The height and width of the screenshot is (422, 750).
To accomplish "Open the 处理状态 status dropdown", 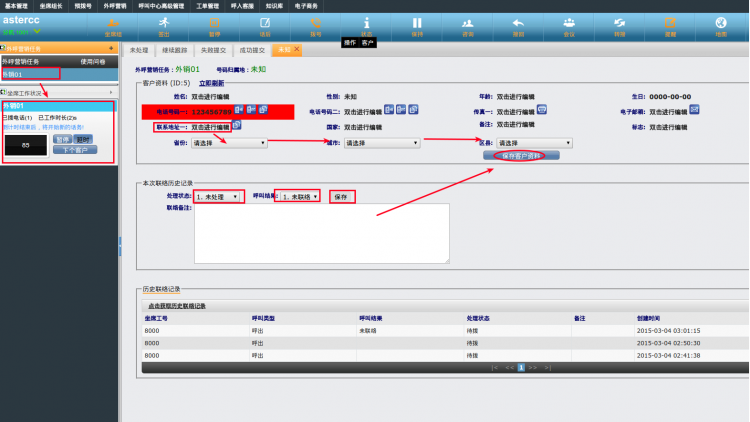I will (219, 197).
